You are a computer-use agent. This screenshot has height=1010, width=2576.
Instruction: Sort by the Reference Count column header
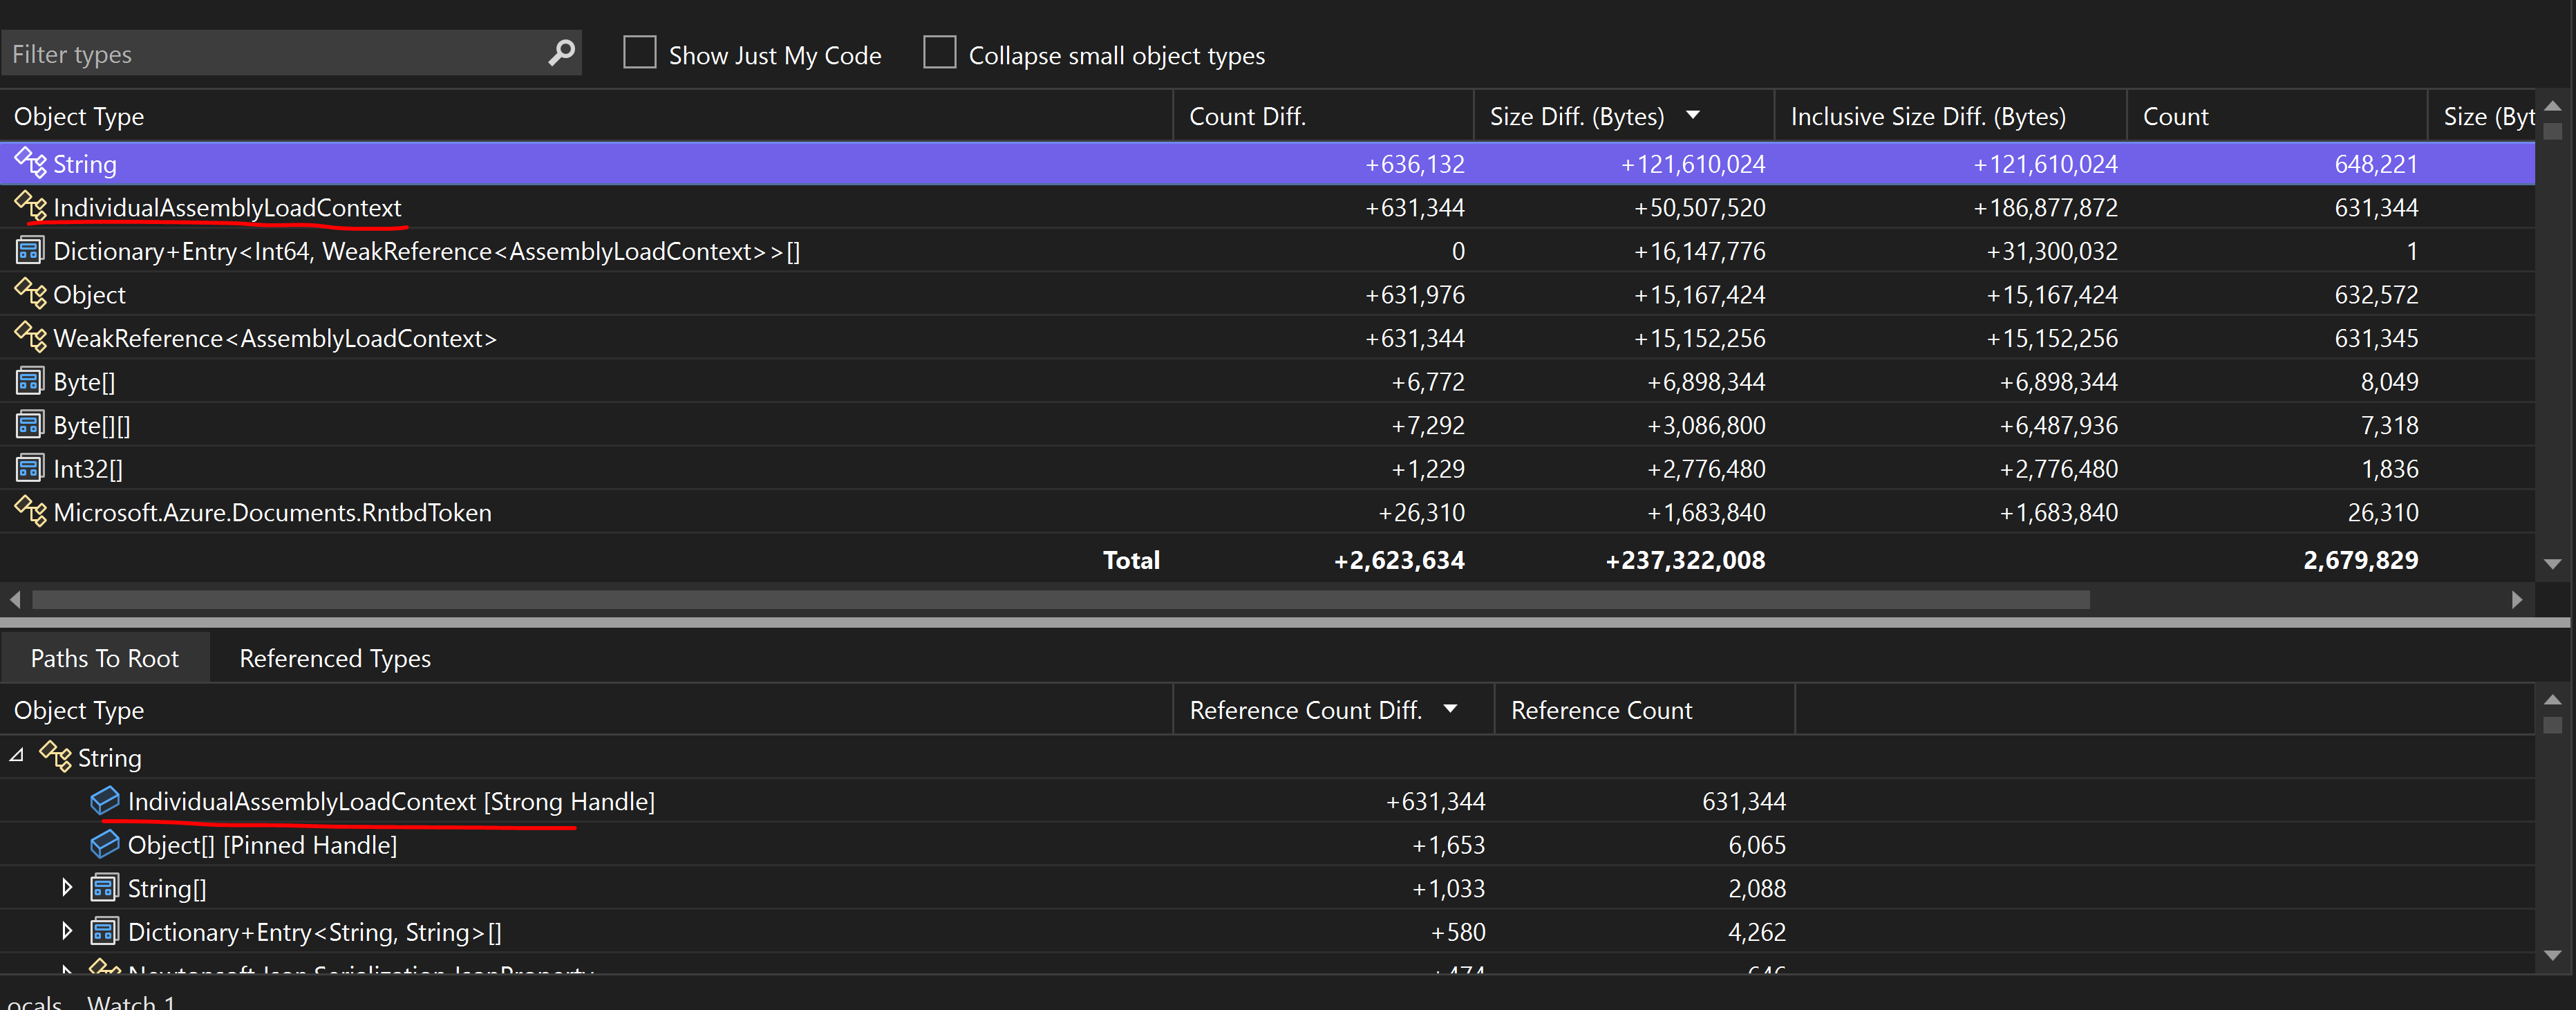1645,710
